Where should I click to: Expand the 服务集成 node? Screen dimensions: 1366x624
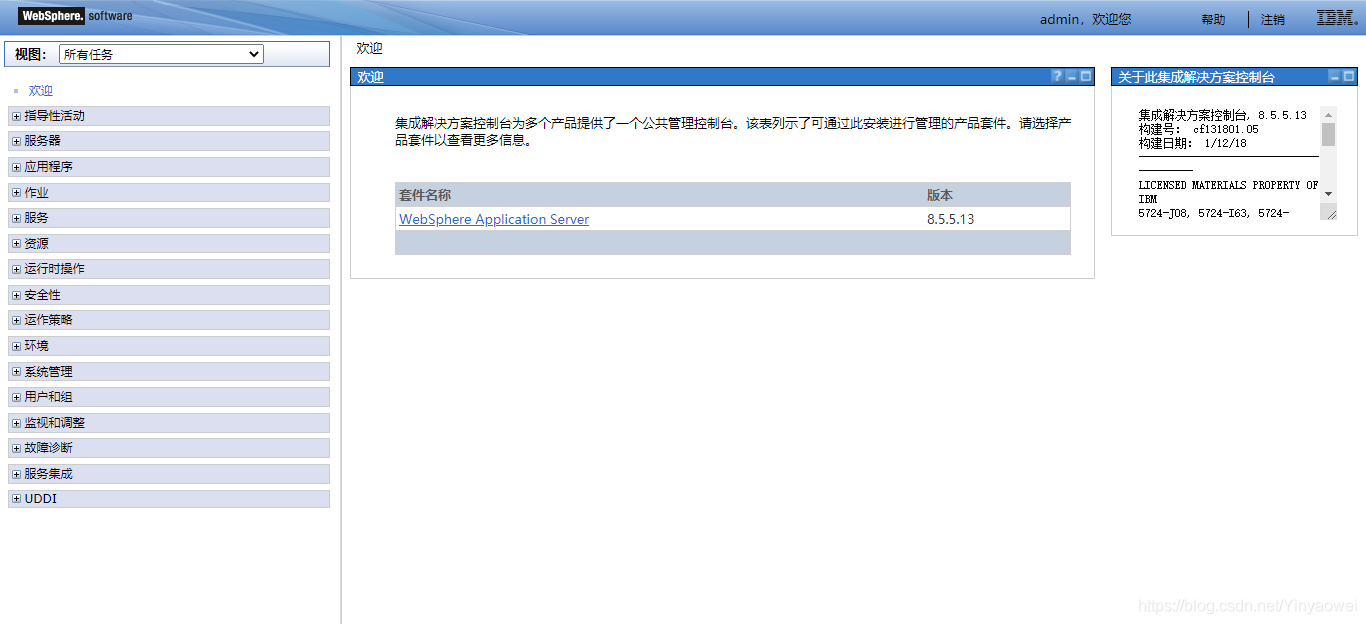16,474
